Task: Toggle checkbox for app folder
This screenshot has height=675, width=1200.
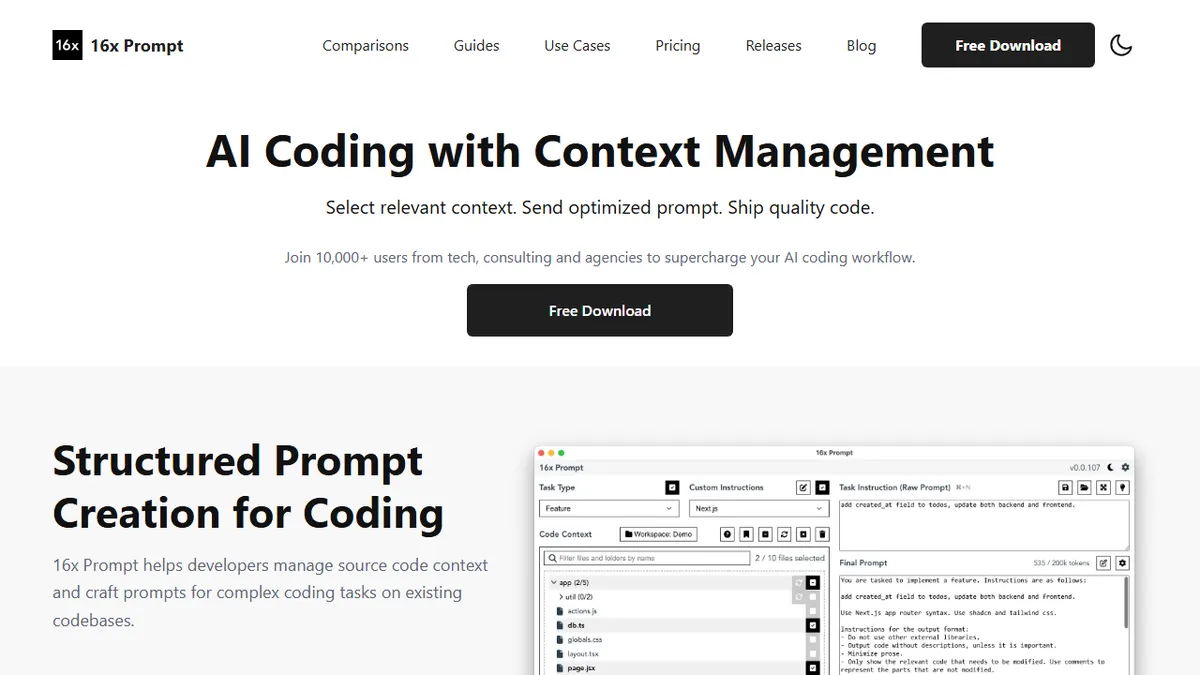Action: click(813, 582)
